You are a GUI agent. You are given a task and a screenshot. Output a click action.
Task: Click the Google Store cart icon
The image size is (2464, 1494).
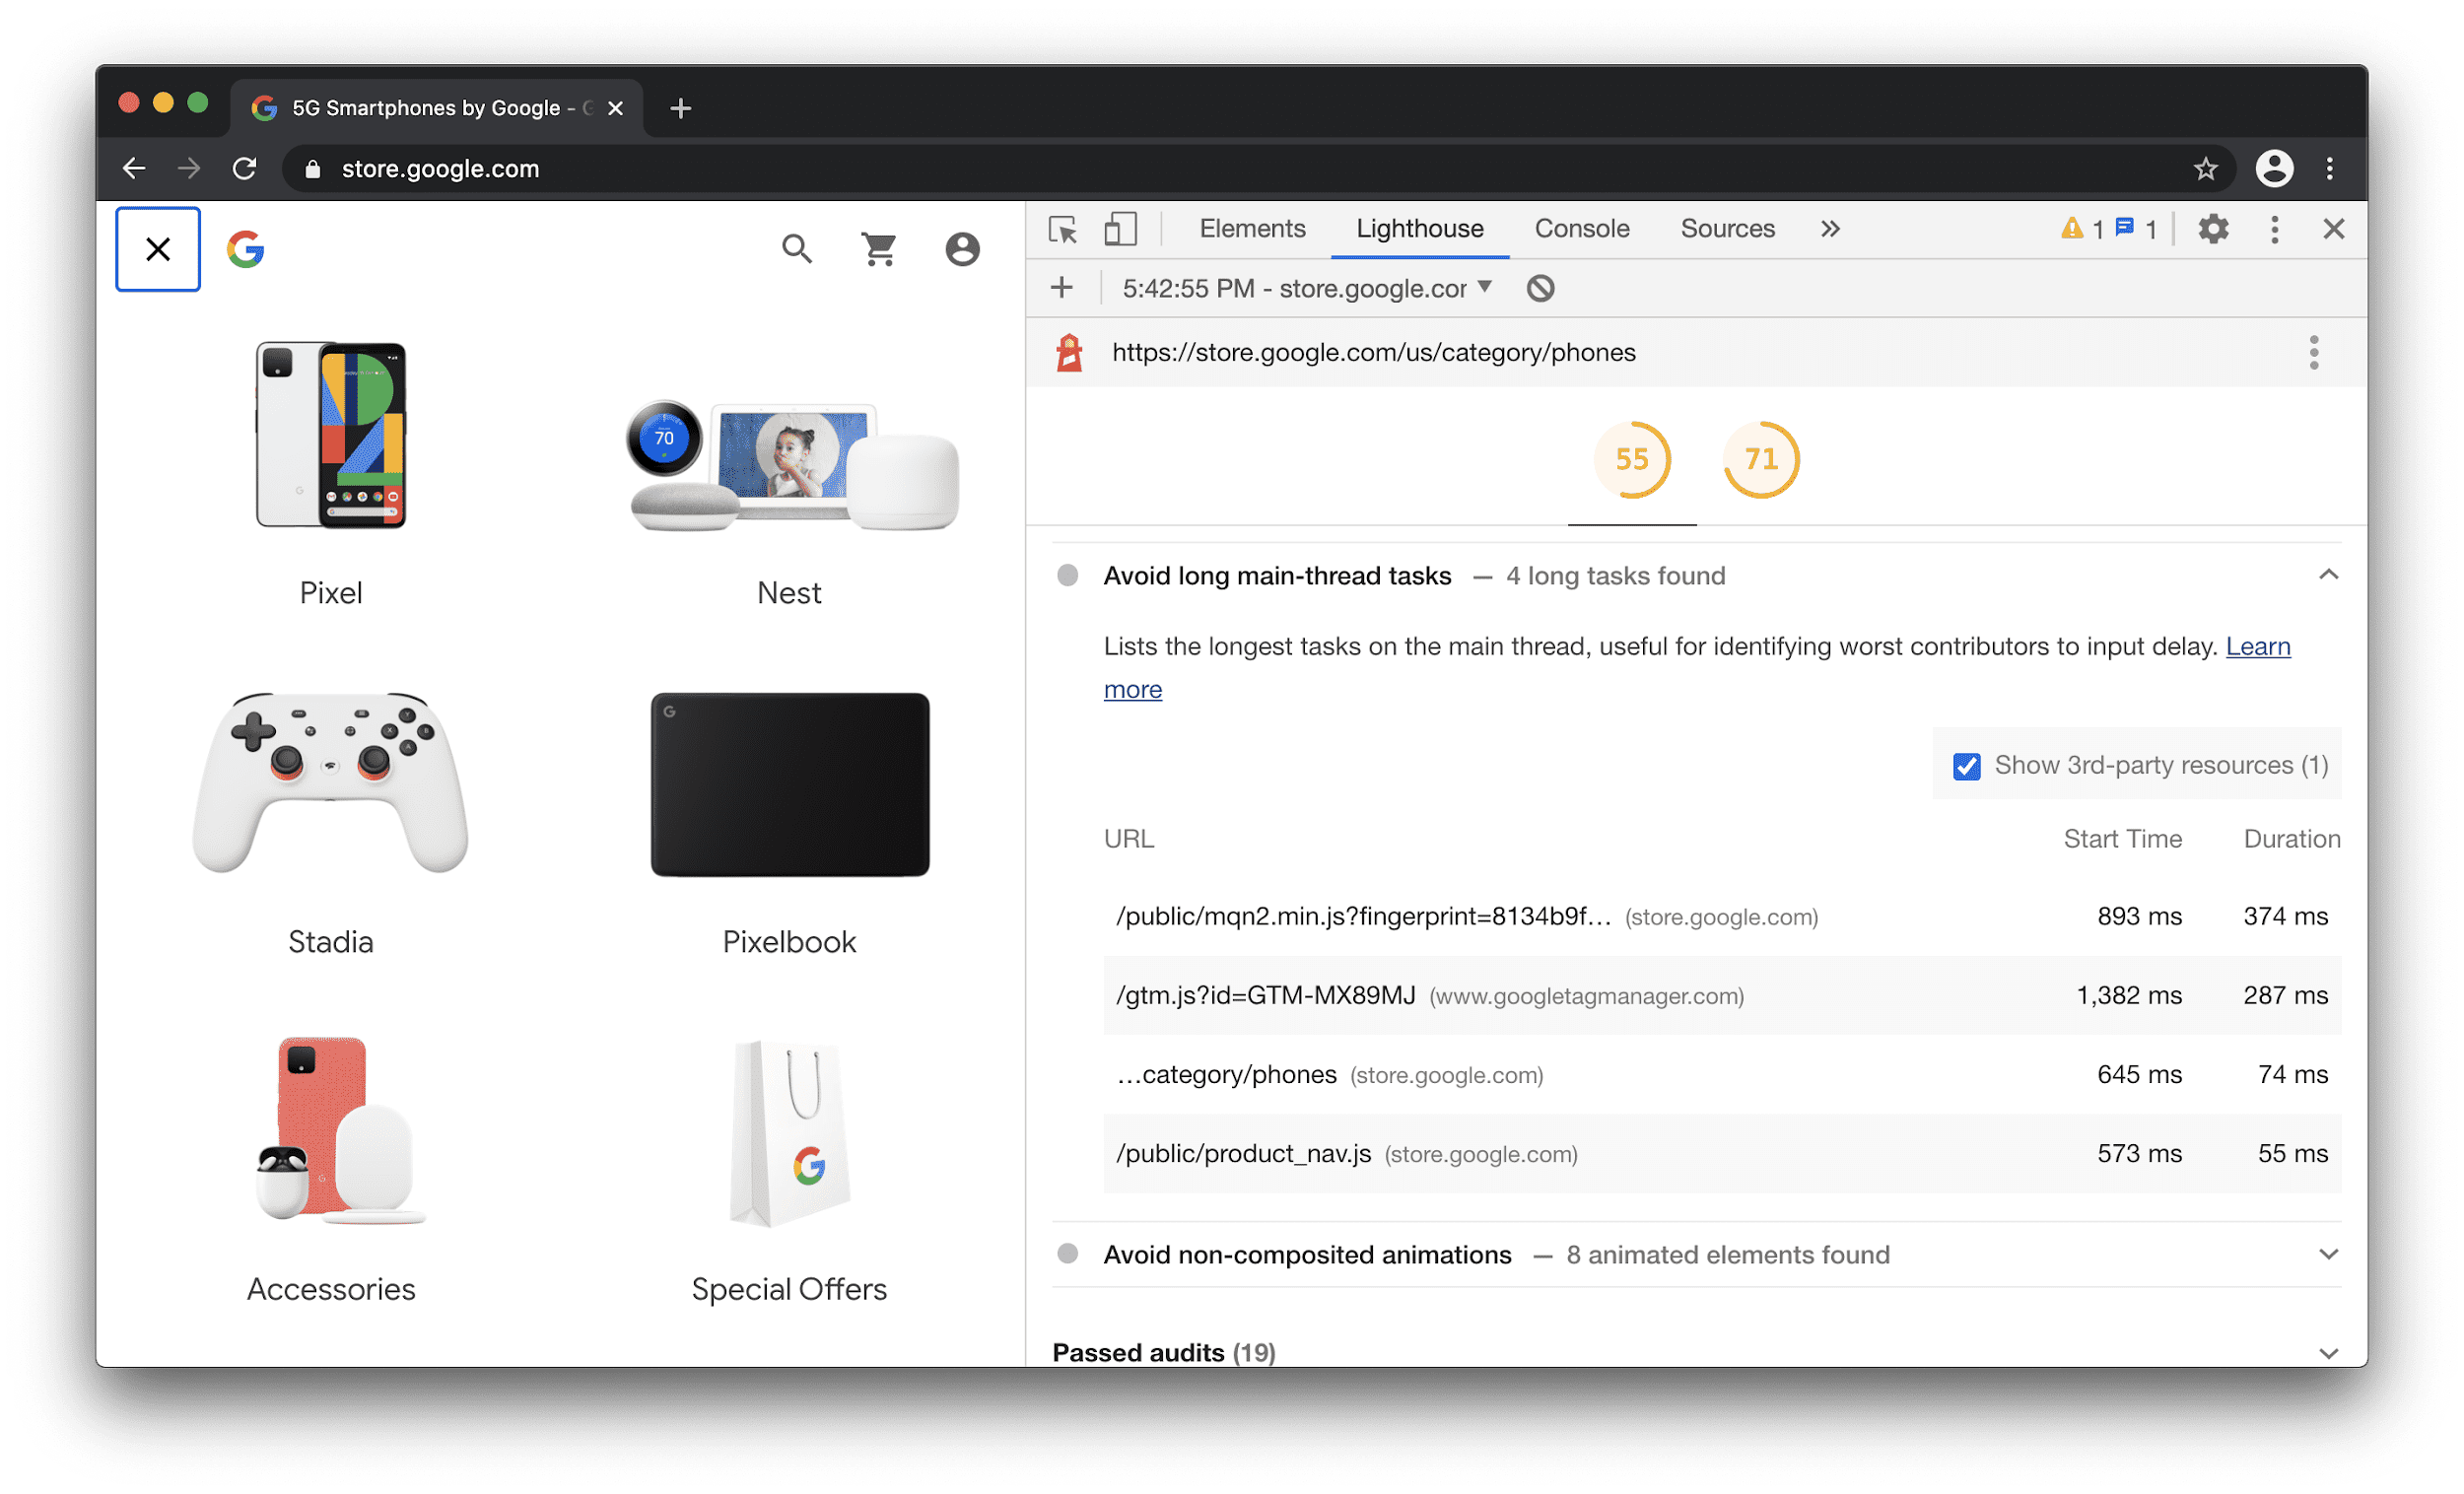tap(878, 248)
